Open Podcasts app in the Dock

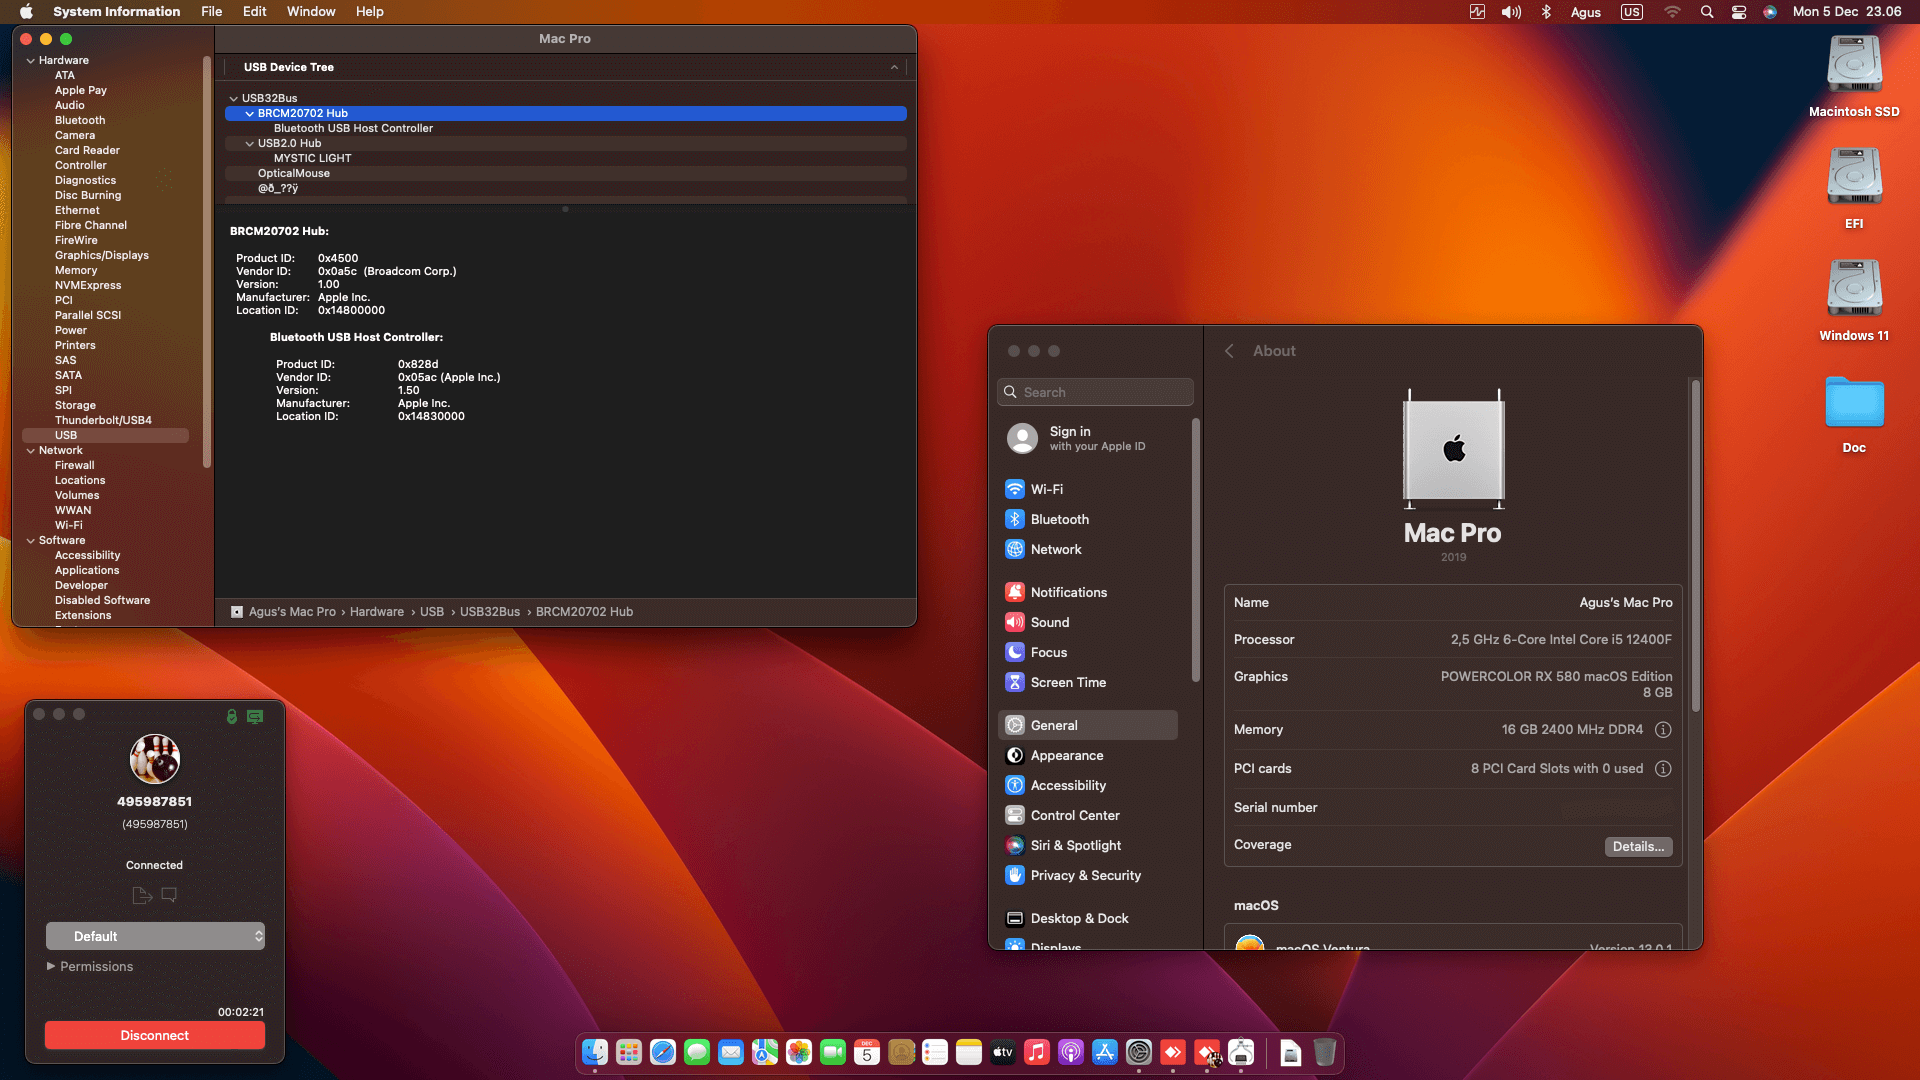(x=1071, y=1052)
